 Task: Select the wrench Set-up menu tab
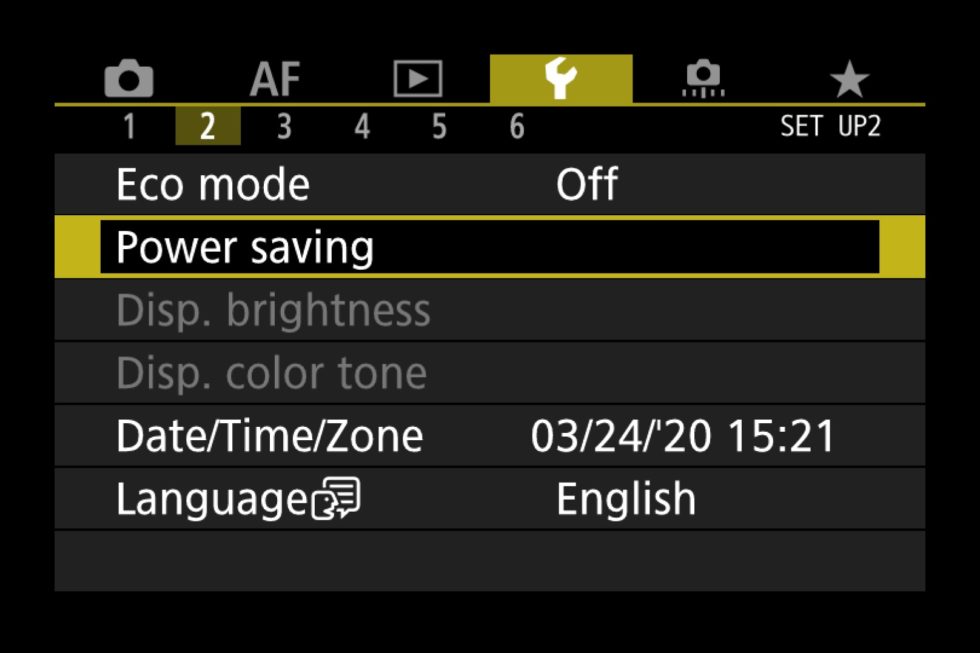pyautogui.click(x=561, y=79)
